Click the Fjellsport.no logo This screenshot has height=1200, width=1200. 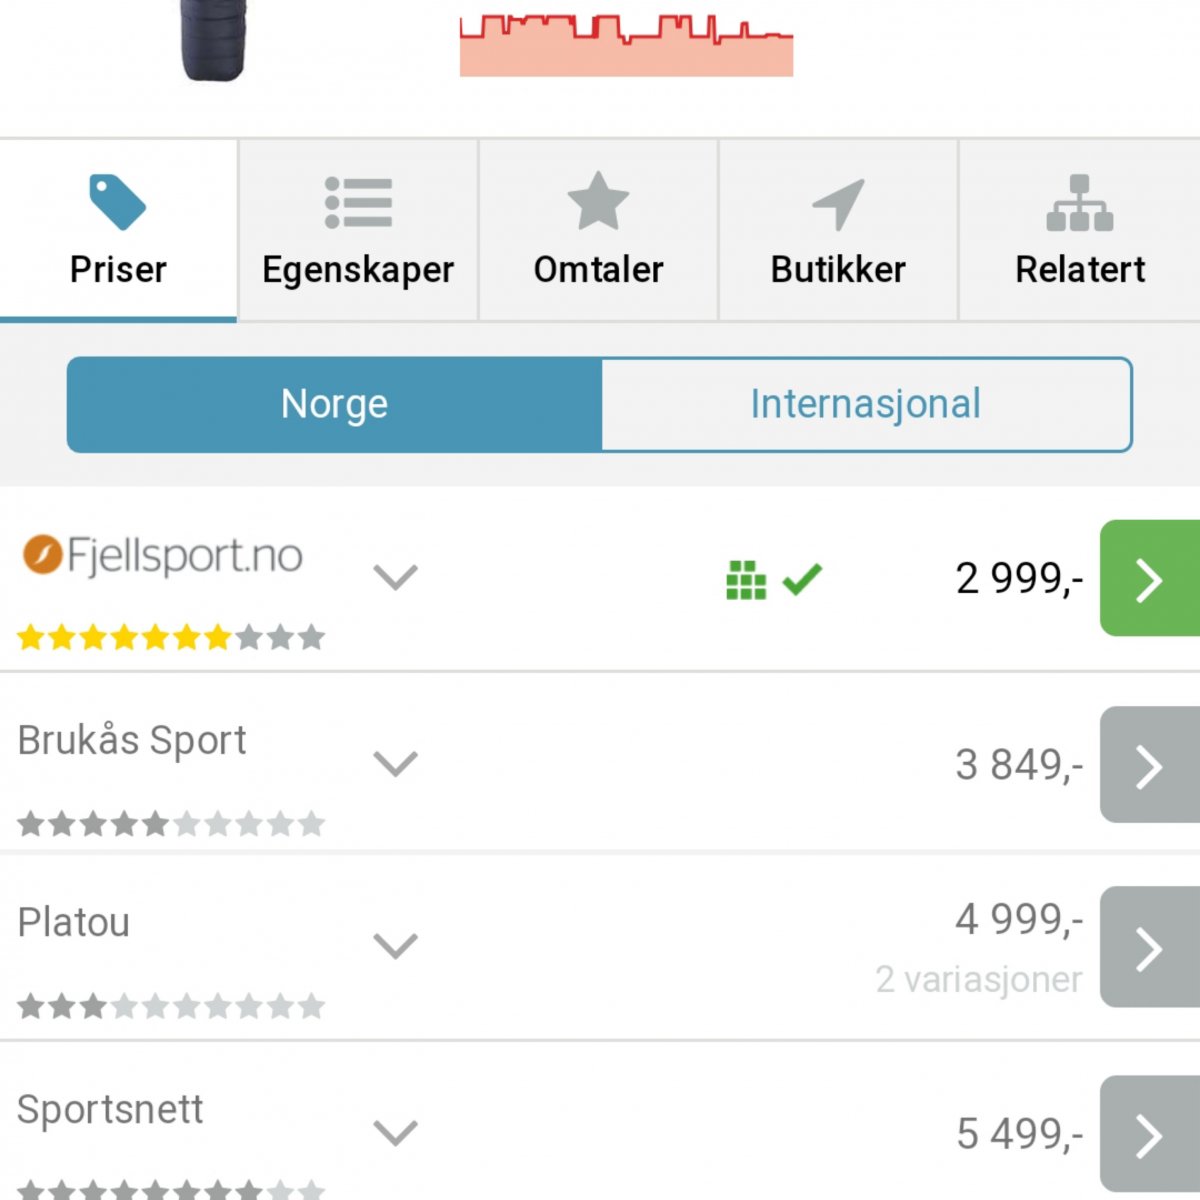coord(163,555)
